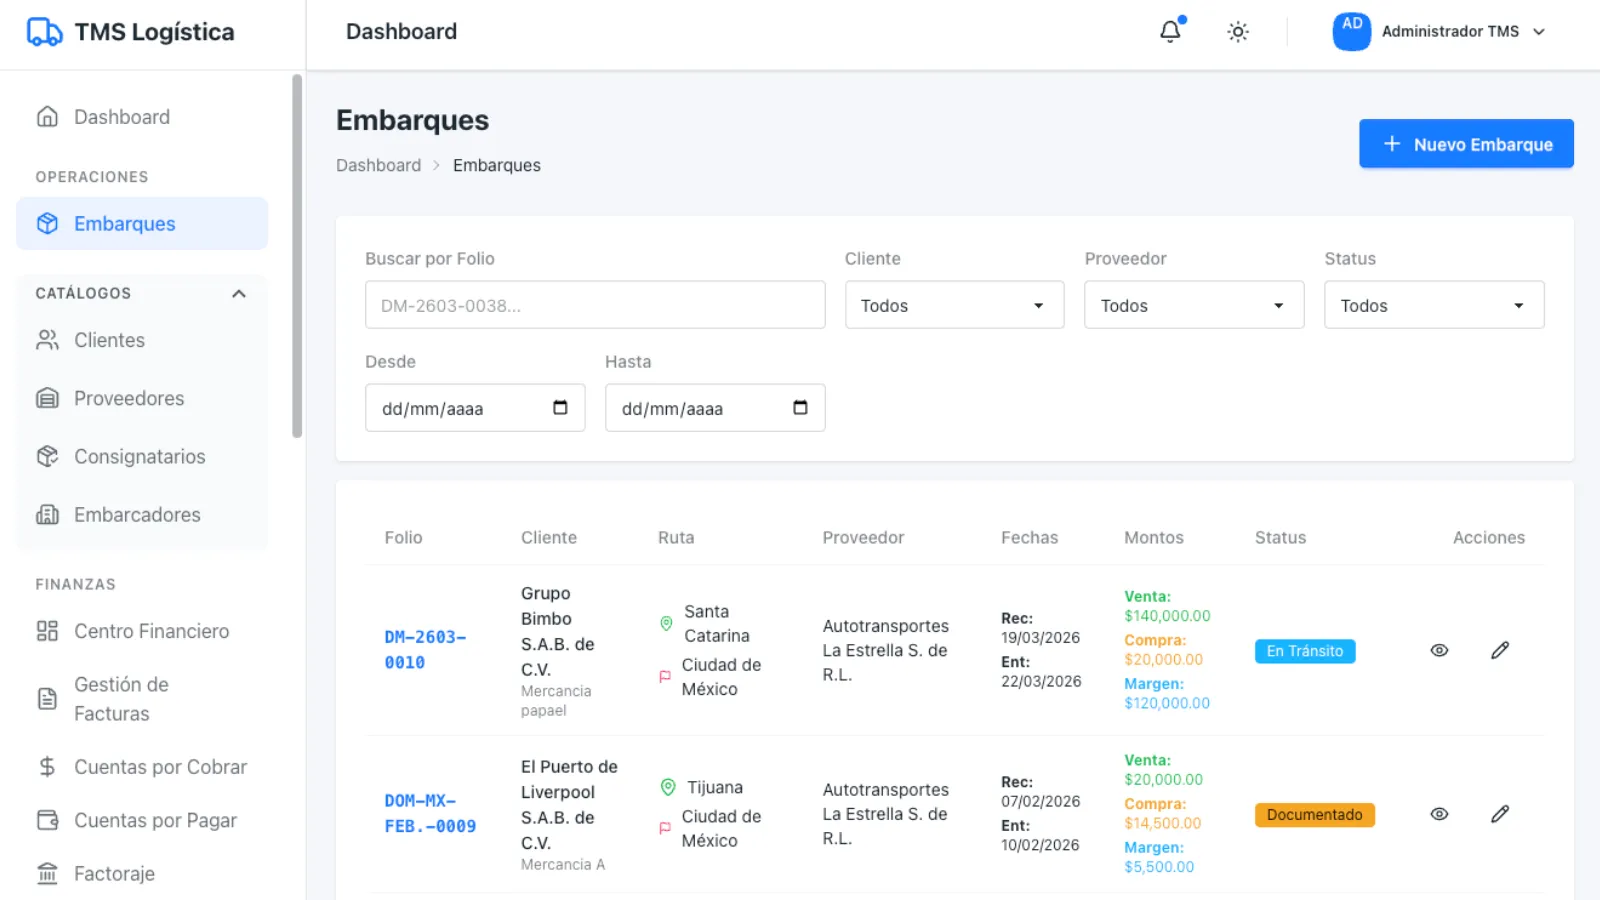
Task: Click the TMS Logística truck logo
Action: coord(44,32)
